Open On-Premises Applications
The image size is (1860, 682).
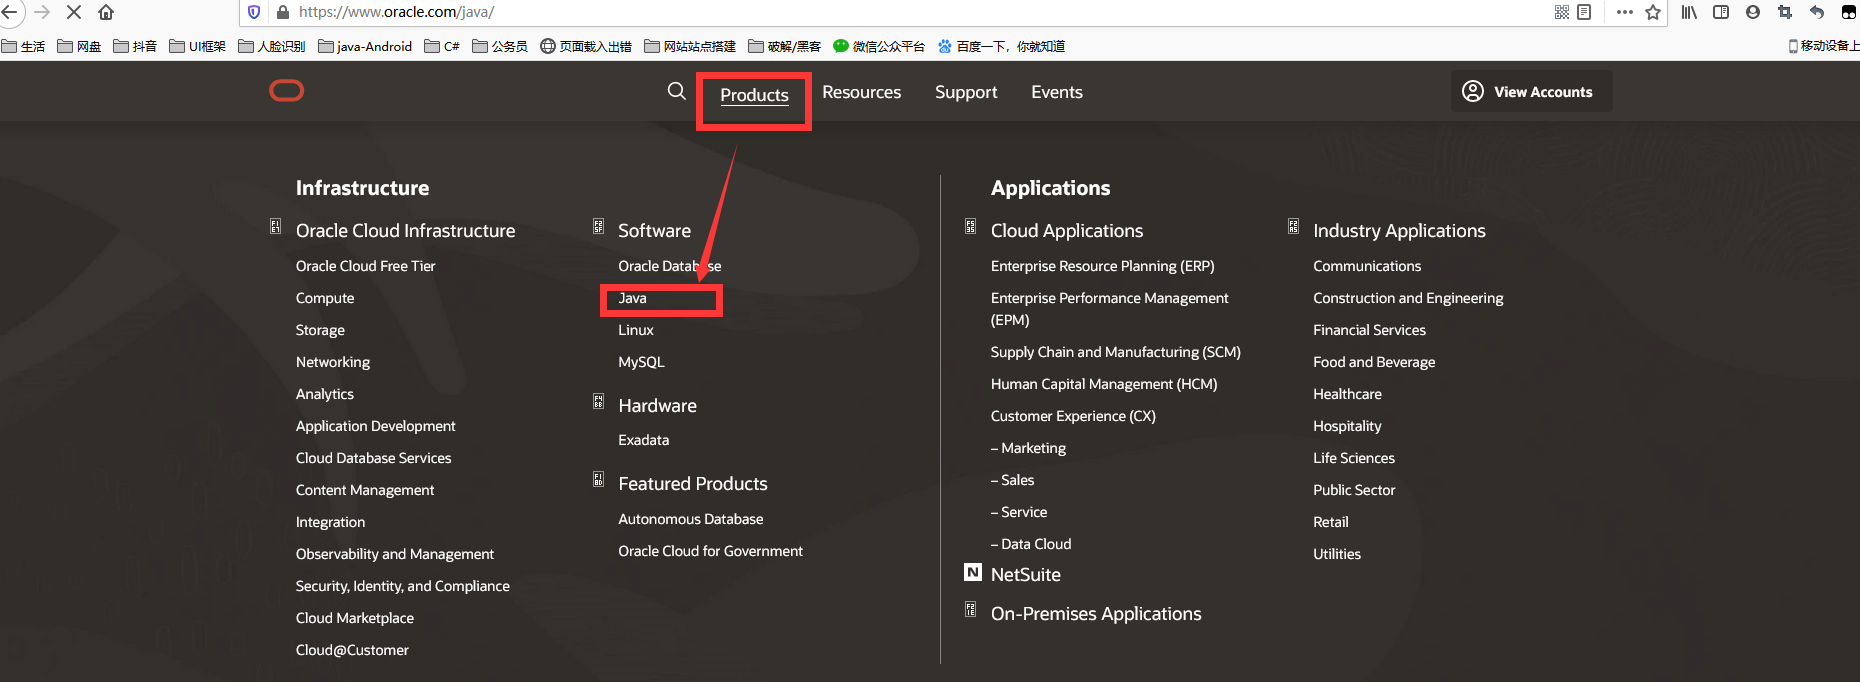click(1096, 614)
